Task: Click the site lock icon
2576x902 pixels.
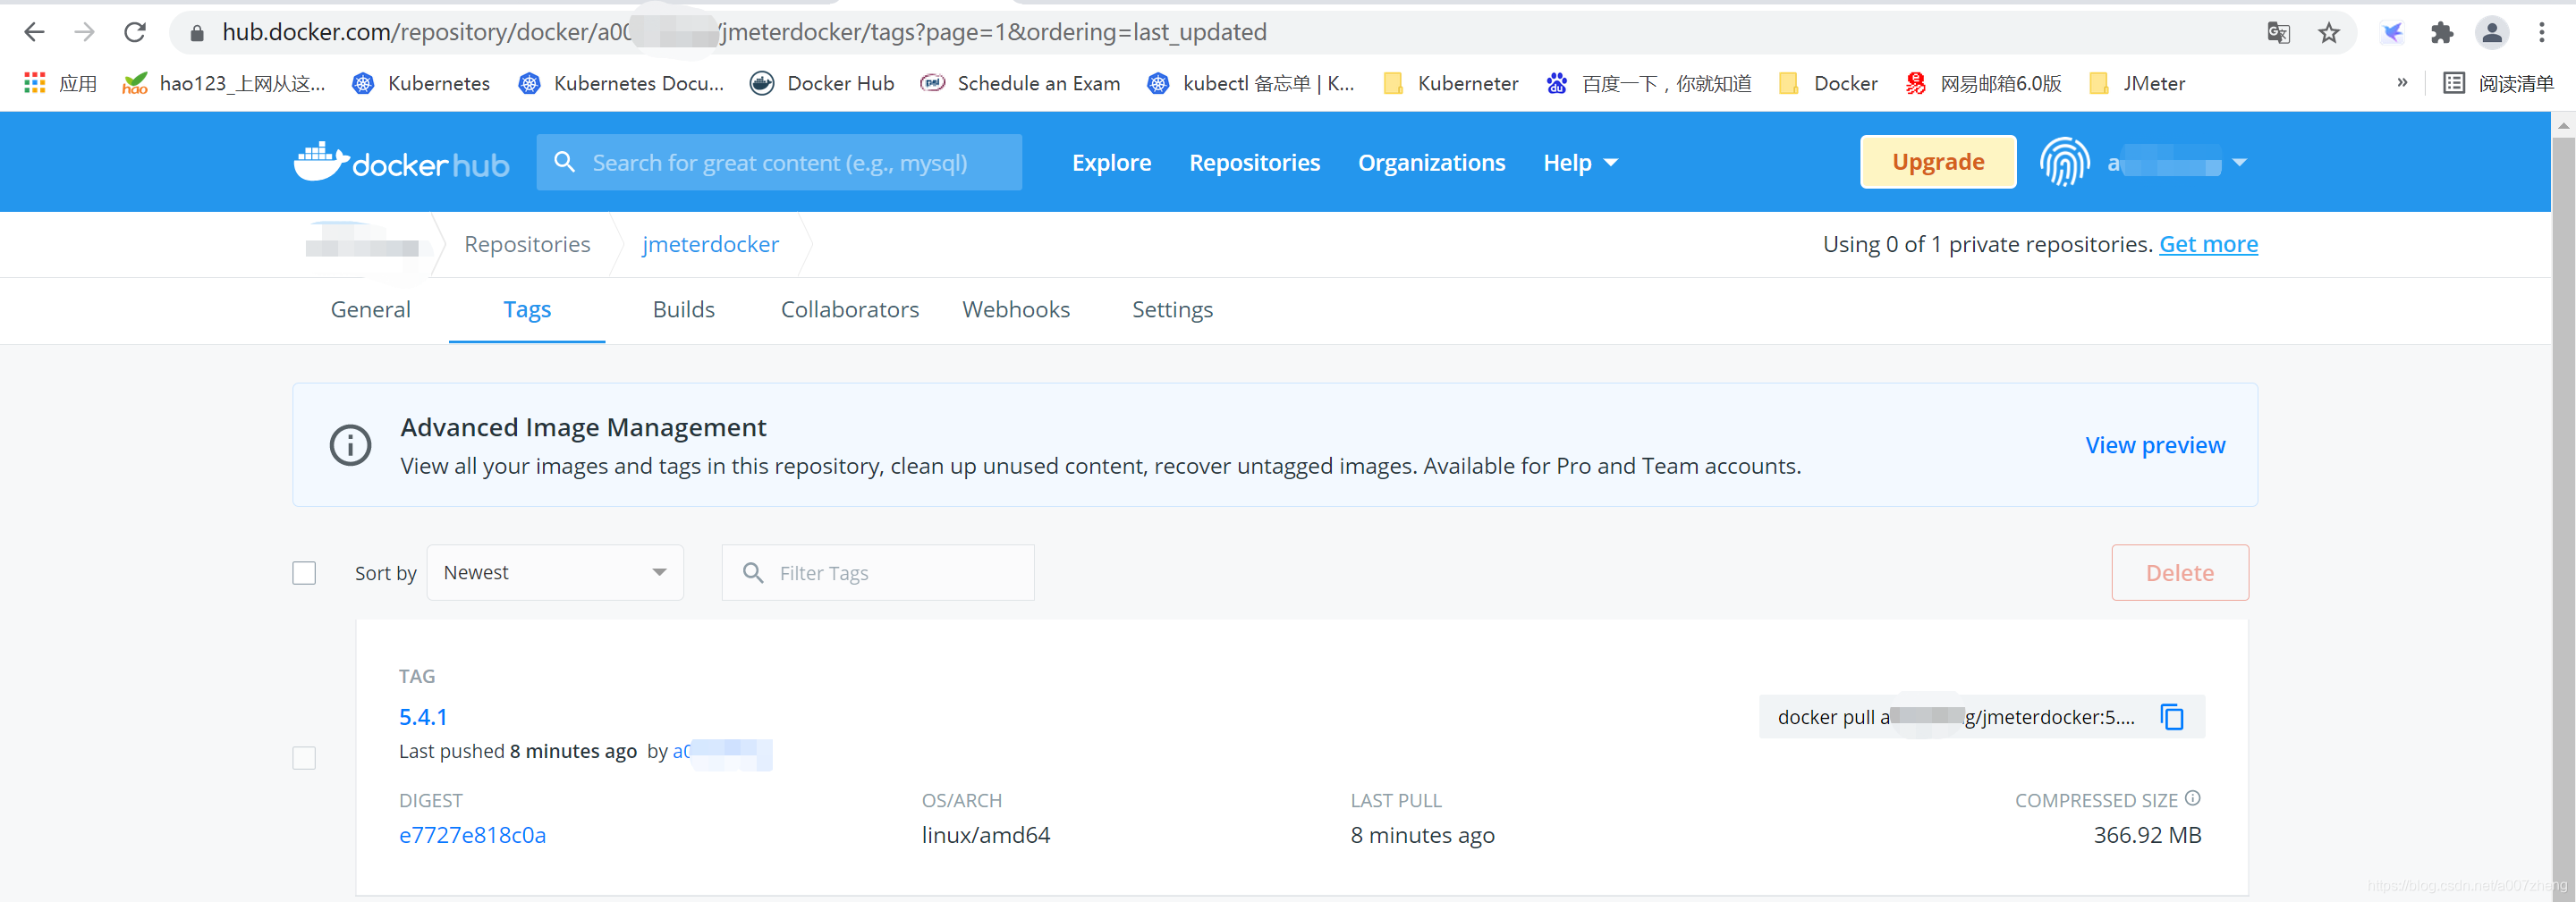Action: click(x=197, y=33)
